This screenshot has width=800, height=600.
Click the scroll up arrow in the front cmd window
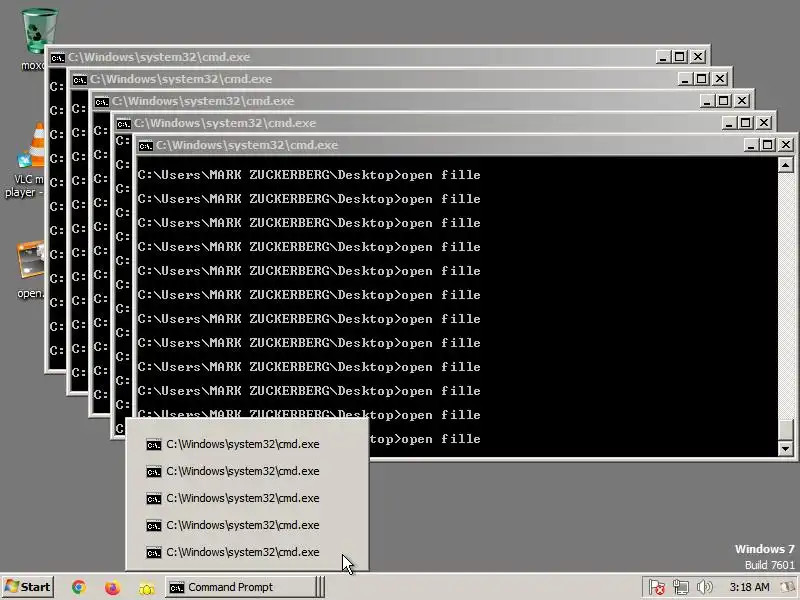point(786,165)
